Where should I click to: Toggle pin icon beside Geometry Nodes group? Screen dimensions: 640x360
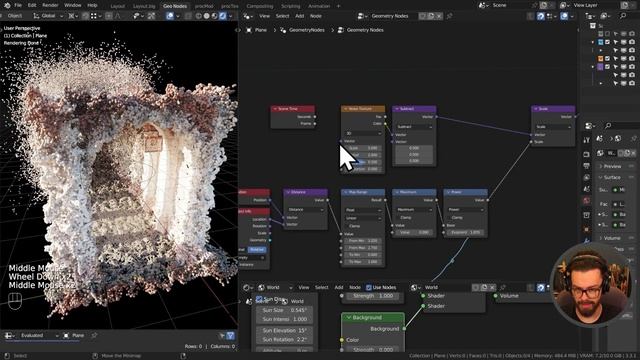[x=450, y=16]
